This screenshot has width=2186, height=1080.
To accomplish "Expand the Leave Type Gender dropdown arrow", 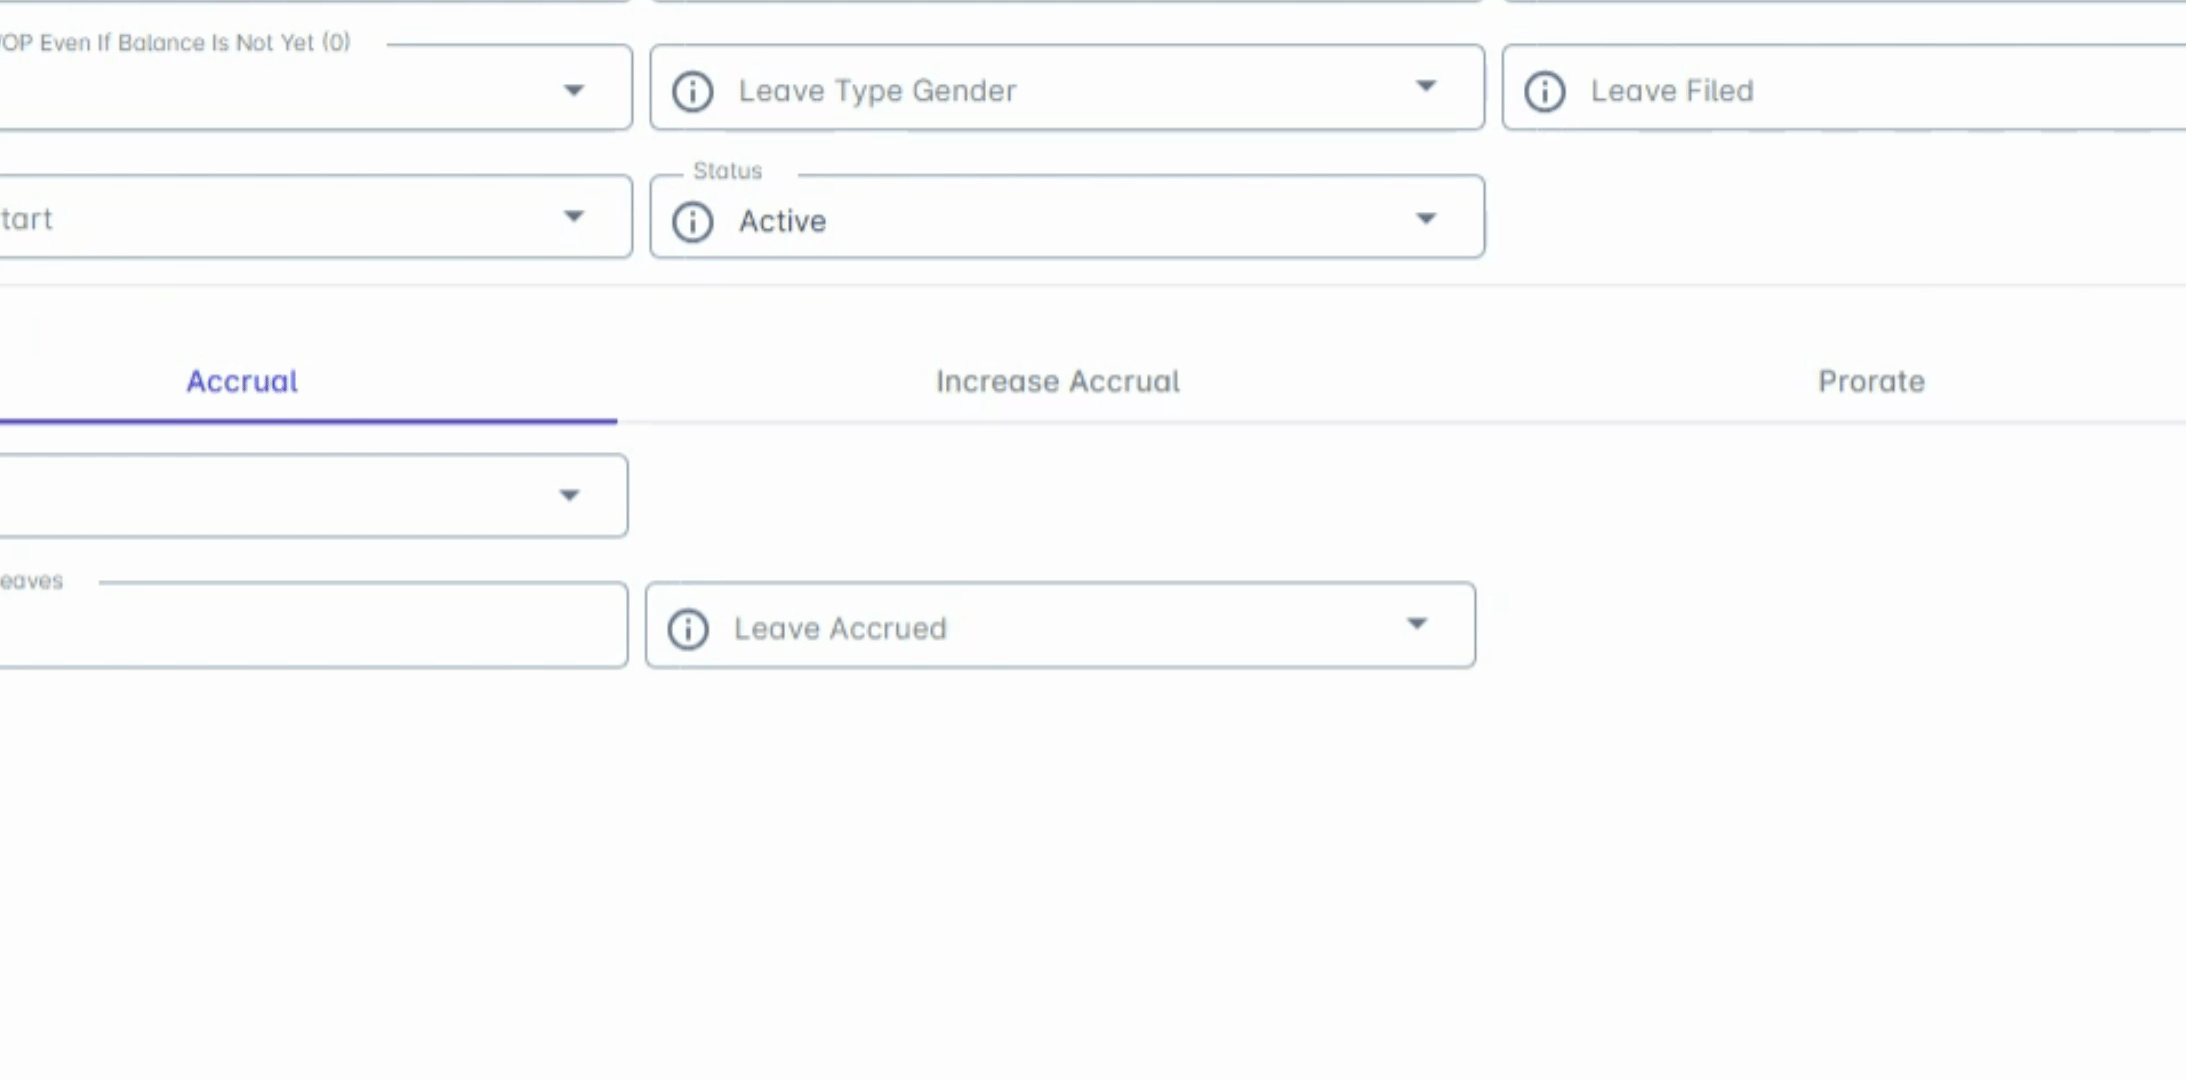I will click(x=1426, y=87).
